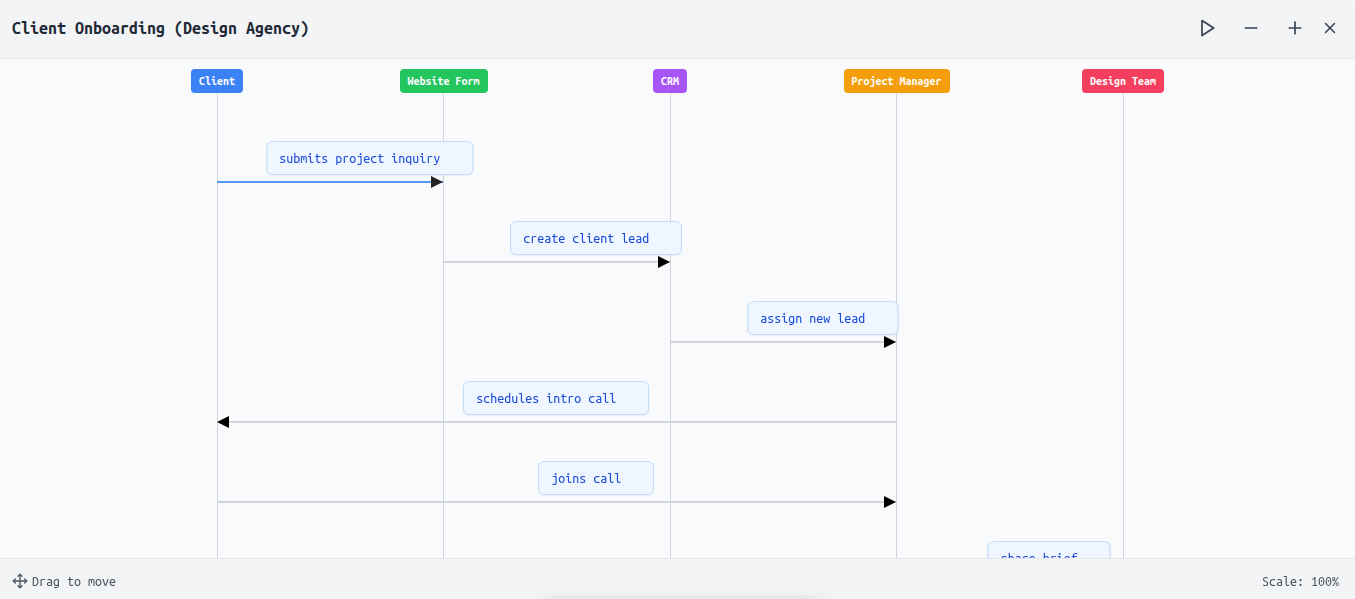Click the drag to move cross-arrows icon
Image resolution: width=1355 pixels, height=599 pixels.
[20, 581]
